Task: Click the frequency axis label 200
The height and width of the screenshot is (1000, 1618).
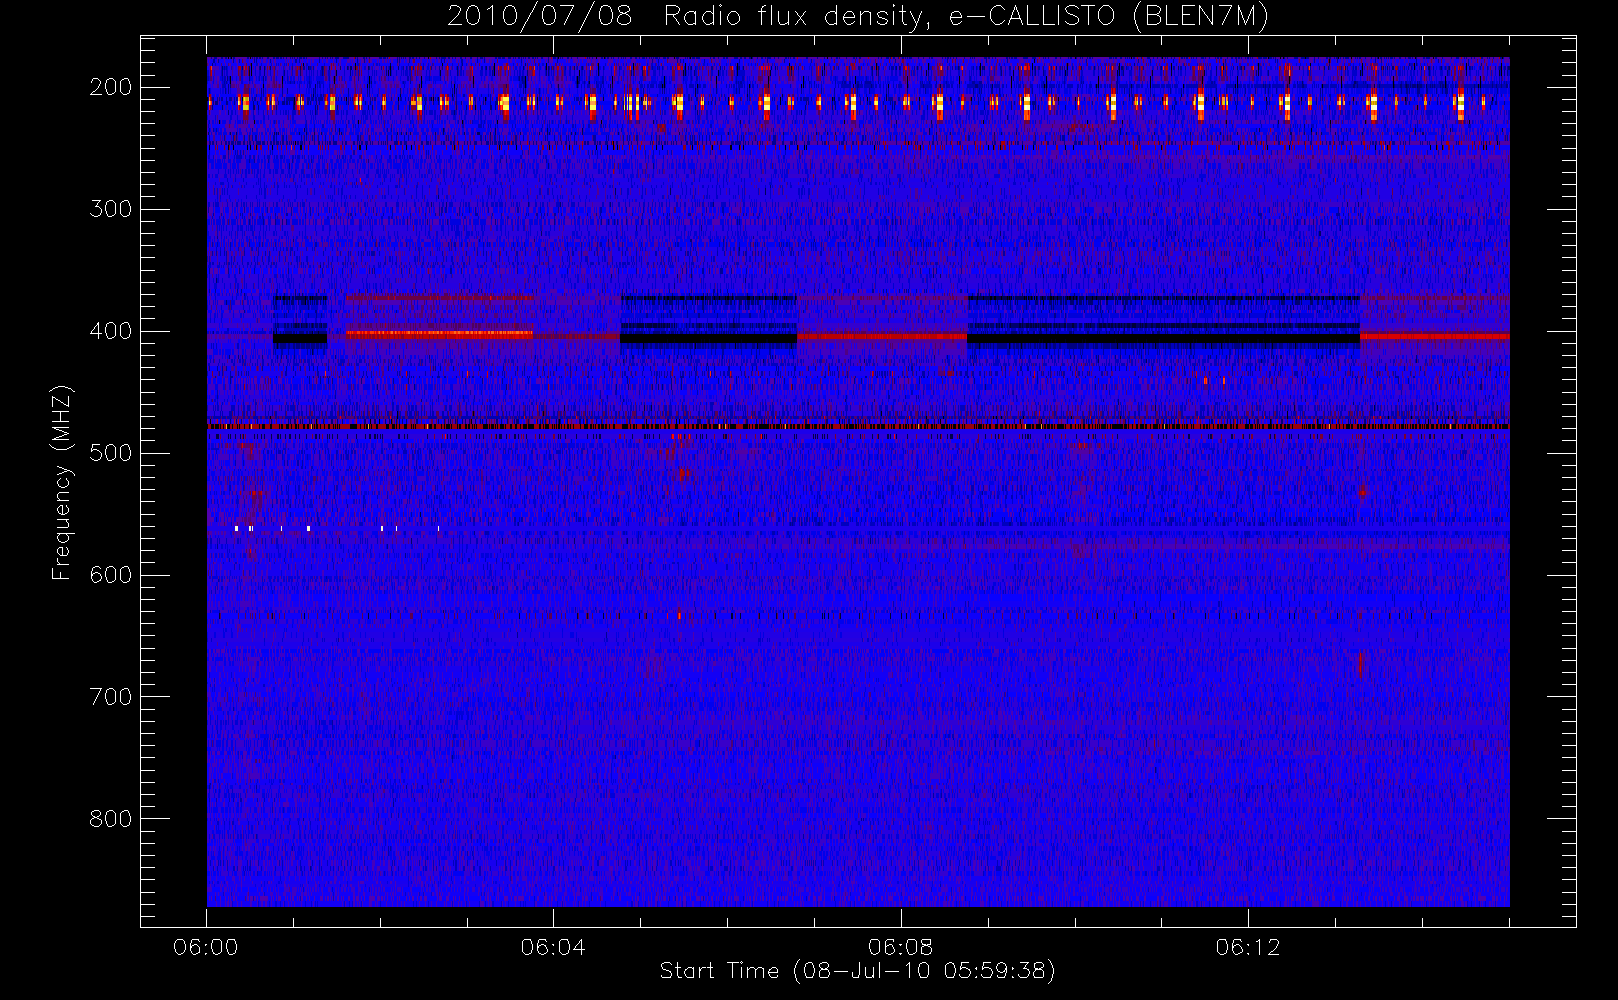Action: click(110, 87)
